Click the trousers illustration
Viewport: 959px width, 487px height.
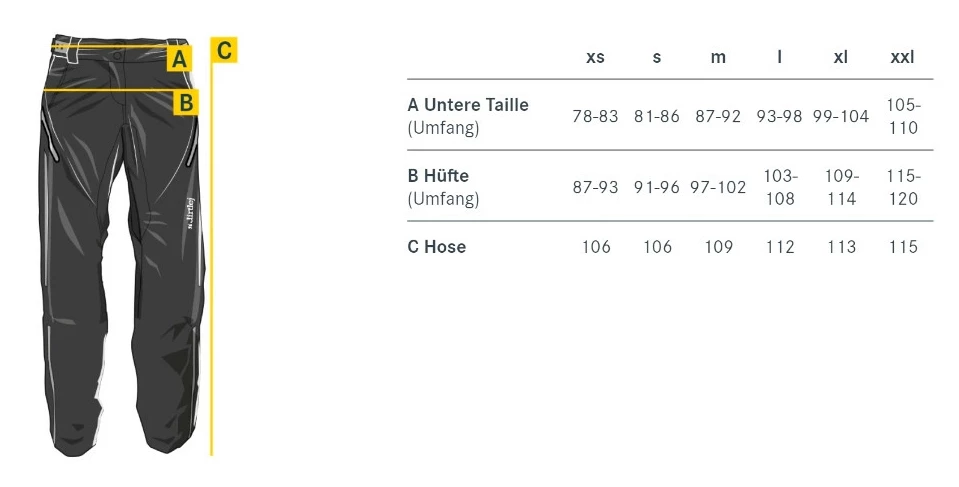tap(120, 250)
